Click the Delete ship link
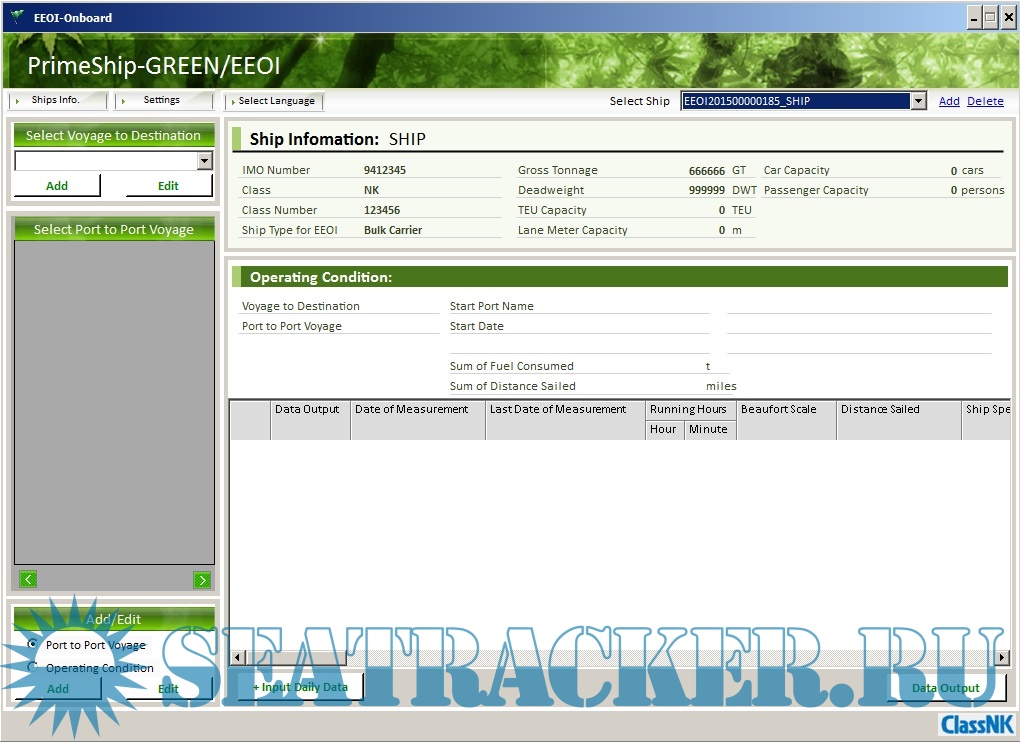Screen dimensions: 1020x742 [x=985, y=101]
